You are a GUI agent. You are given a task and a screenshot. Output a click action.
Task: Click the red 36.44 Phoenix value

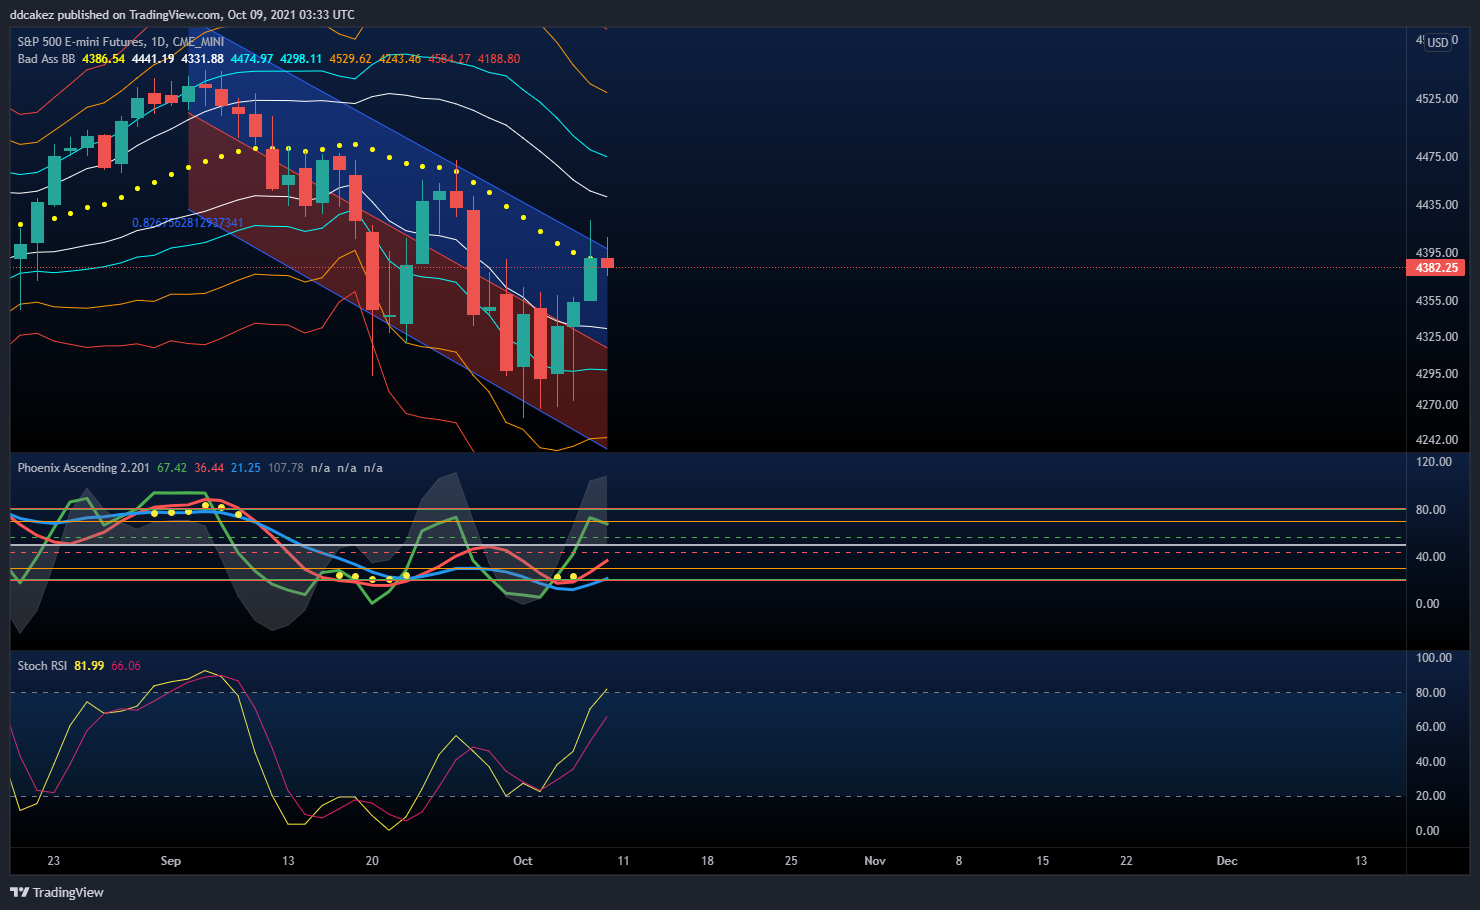[209, 468]
